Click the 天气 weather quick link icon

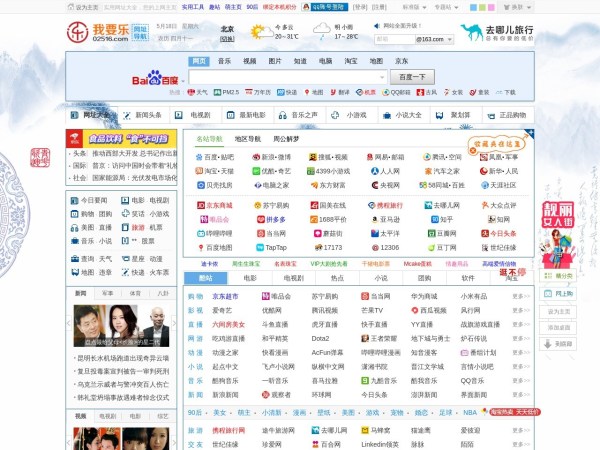[x=191, y=92]
